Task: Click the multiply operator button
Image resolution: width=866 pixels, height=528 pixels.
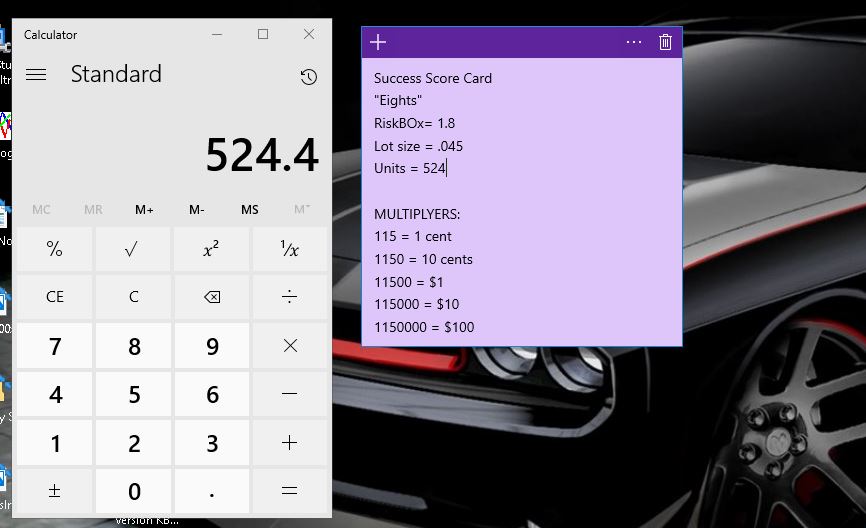Action: click(x=290, y=346)
